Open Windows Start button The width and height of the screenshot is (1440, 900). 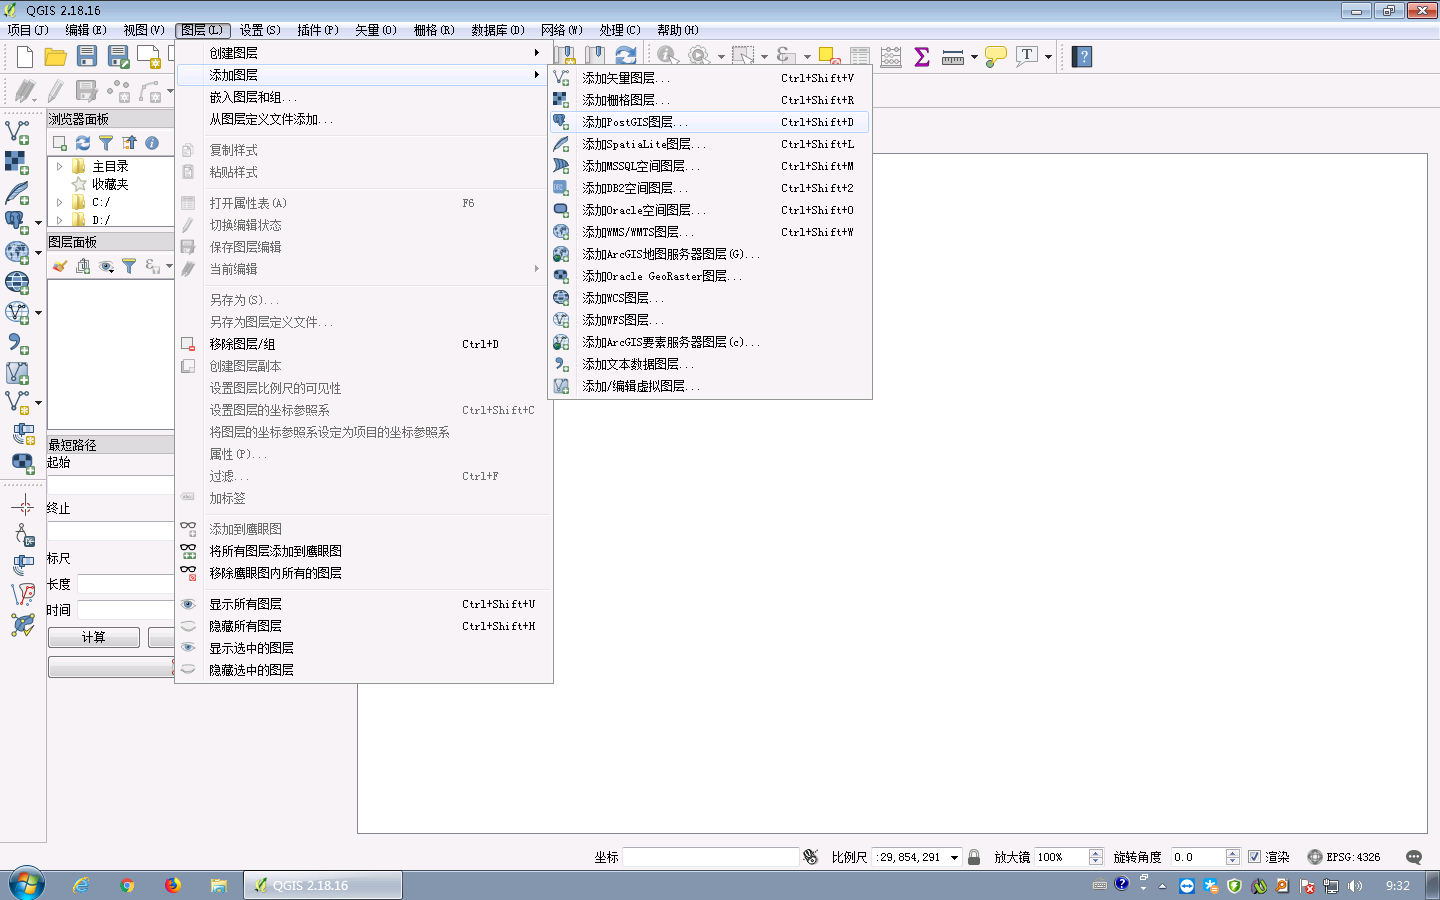pyautogui.click(x=27, y=884)
